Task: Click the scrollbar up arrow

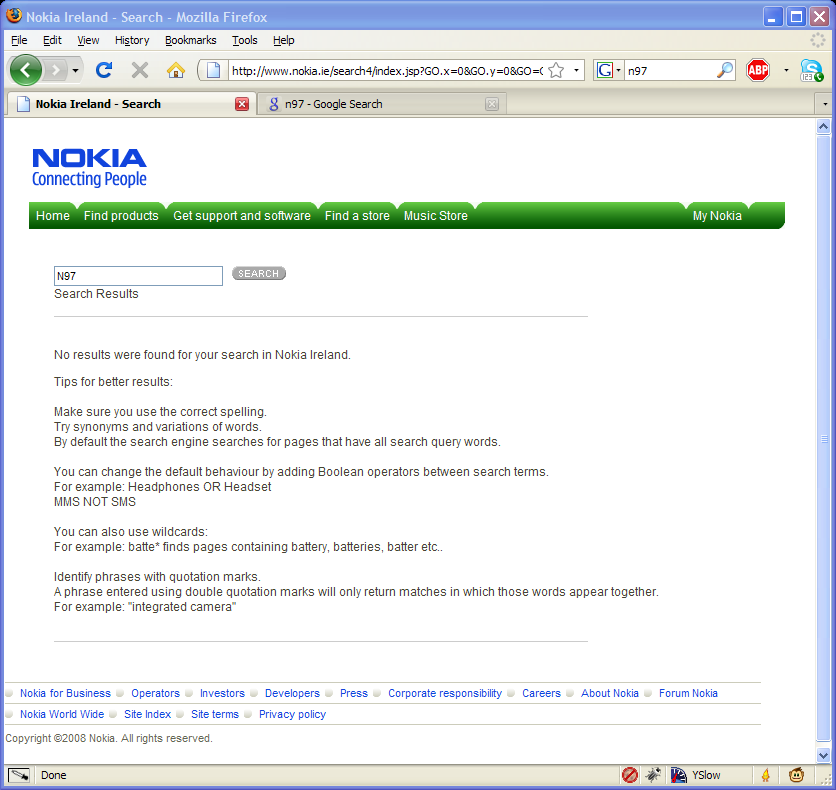Action: tap(823, 126)
